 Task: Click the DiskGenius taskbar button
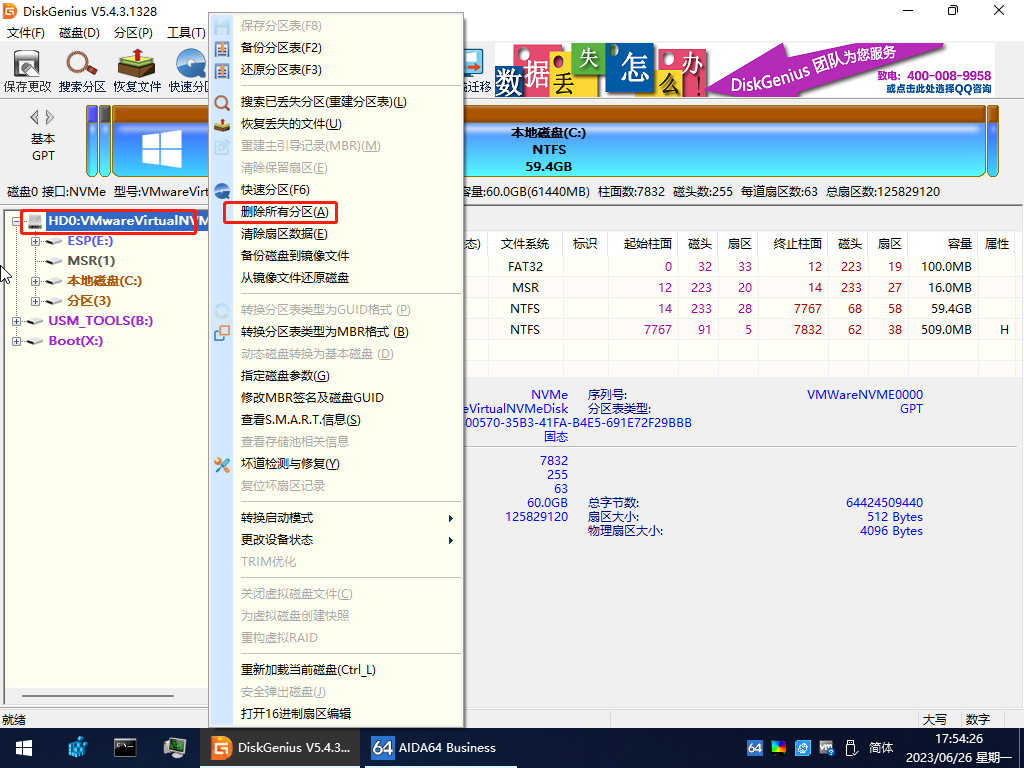click(281, 748)
